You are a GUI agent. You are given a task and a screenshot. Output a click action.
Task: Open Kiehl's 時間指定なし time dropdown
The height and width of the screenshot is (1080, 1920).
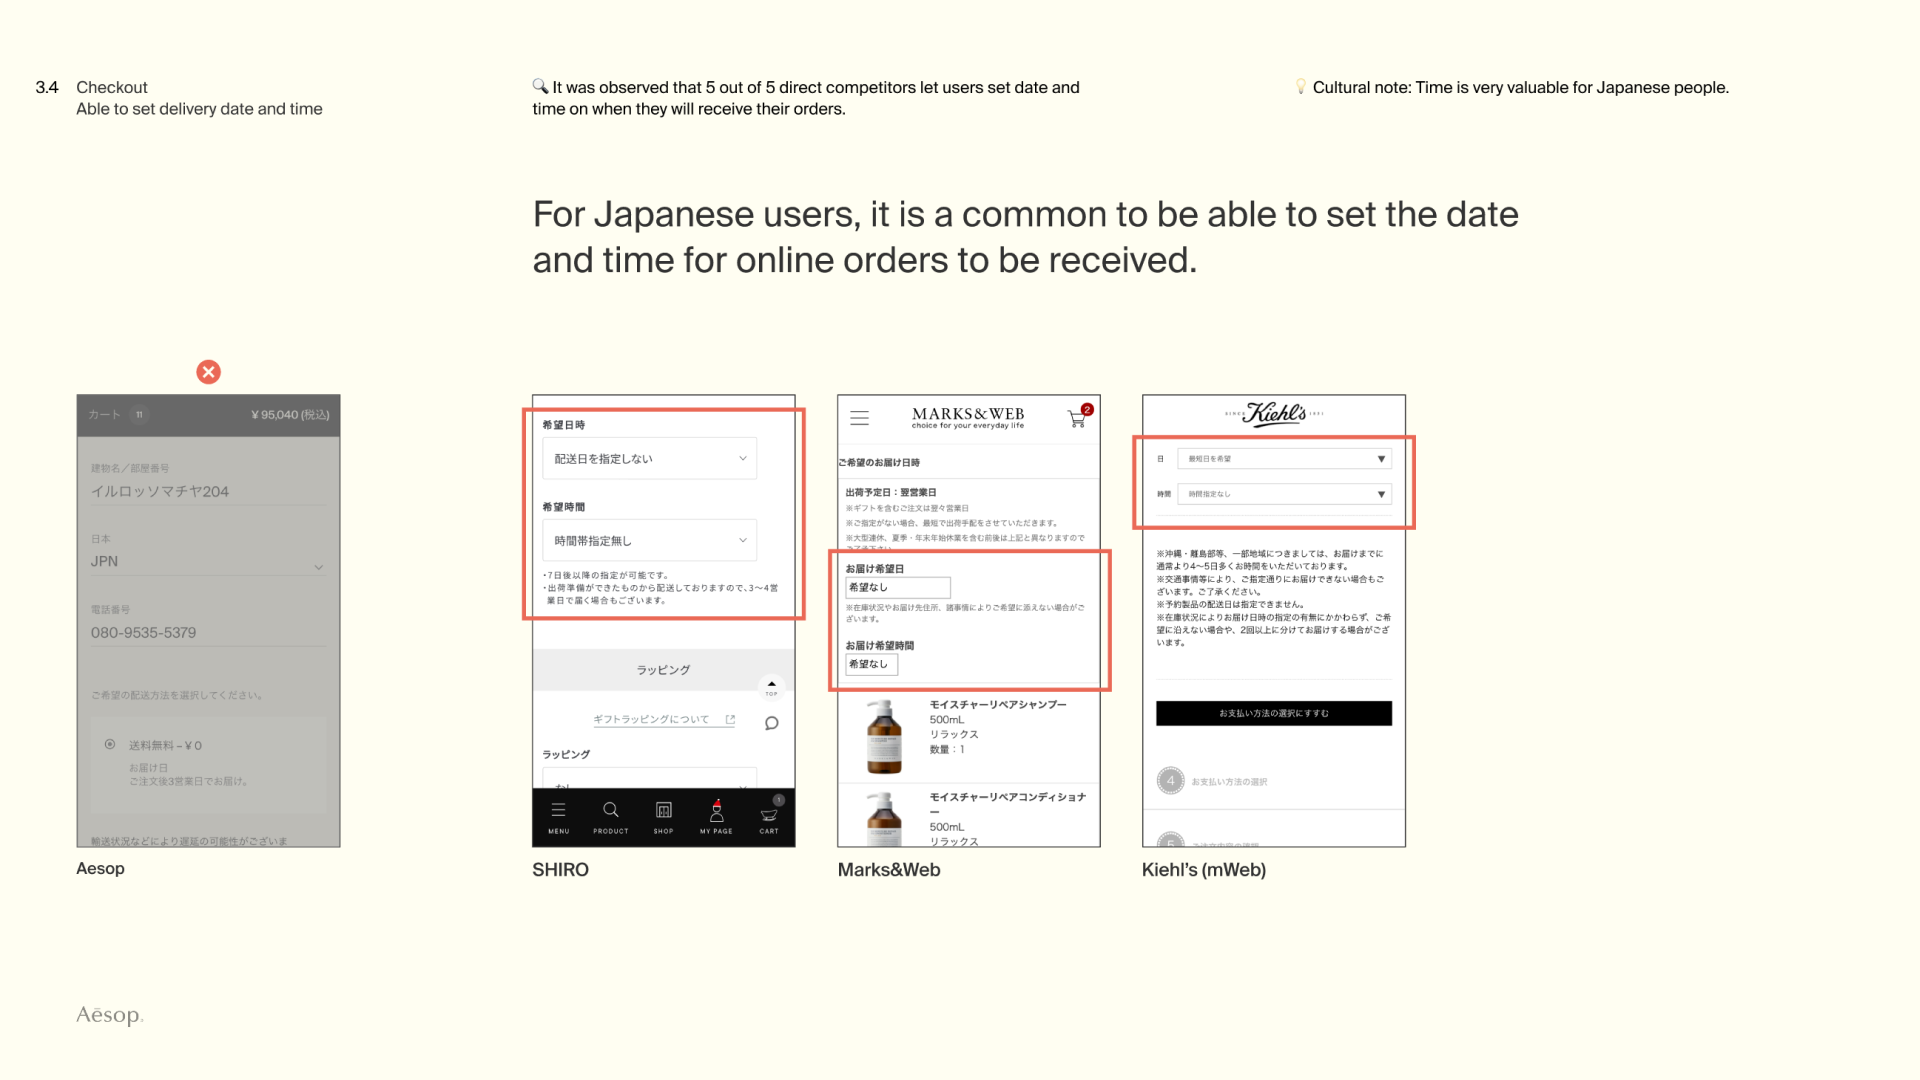pyautogui.click(x=1284, y=494)
